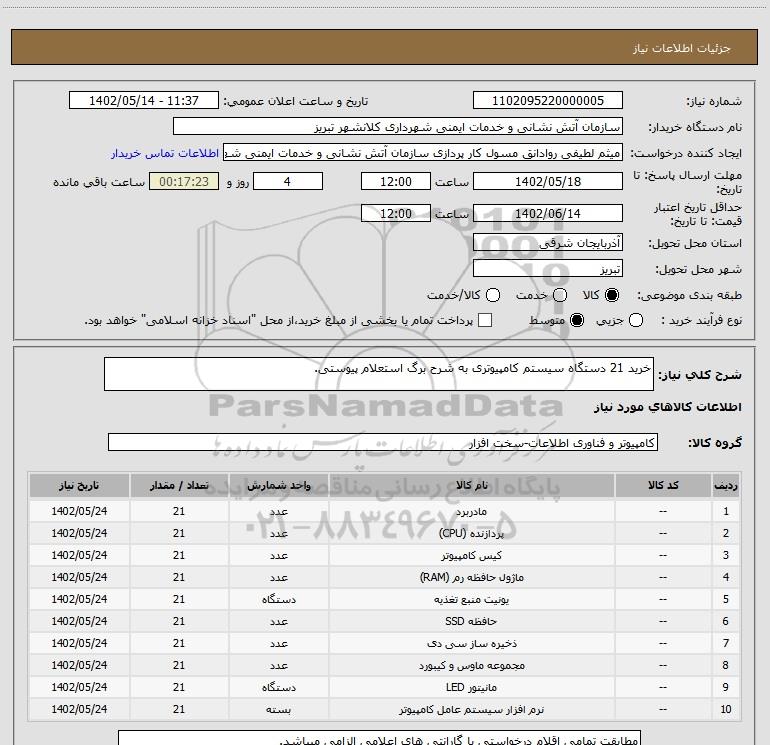The width and height of the screenshot is (770, 745).
Task: Click the تاریخ نیاز column header
Action: [x=79, y=485]
